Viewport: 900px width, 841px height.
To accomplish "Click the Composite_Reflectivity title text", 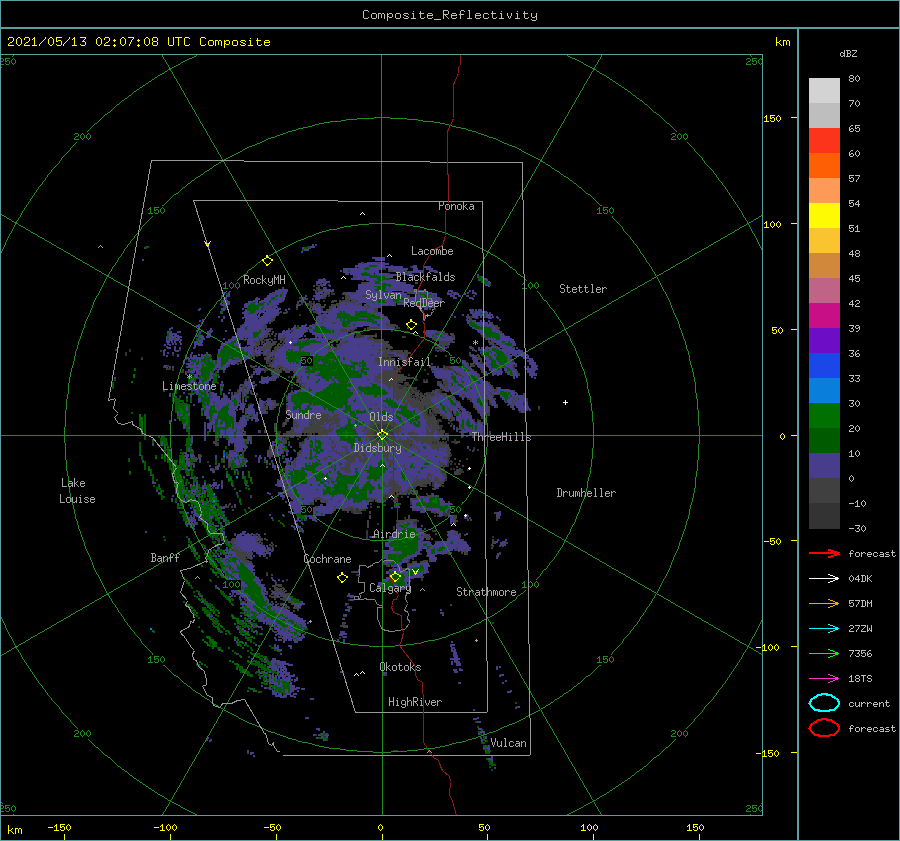I will 450,15.
